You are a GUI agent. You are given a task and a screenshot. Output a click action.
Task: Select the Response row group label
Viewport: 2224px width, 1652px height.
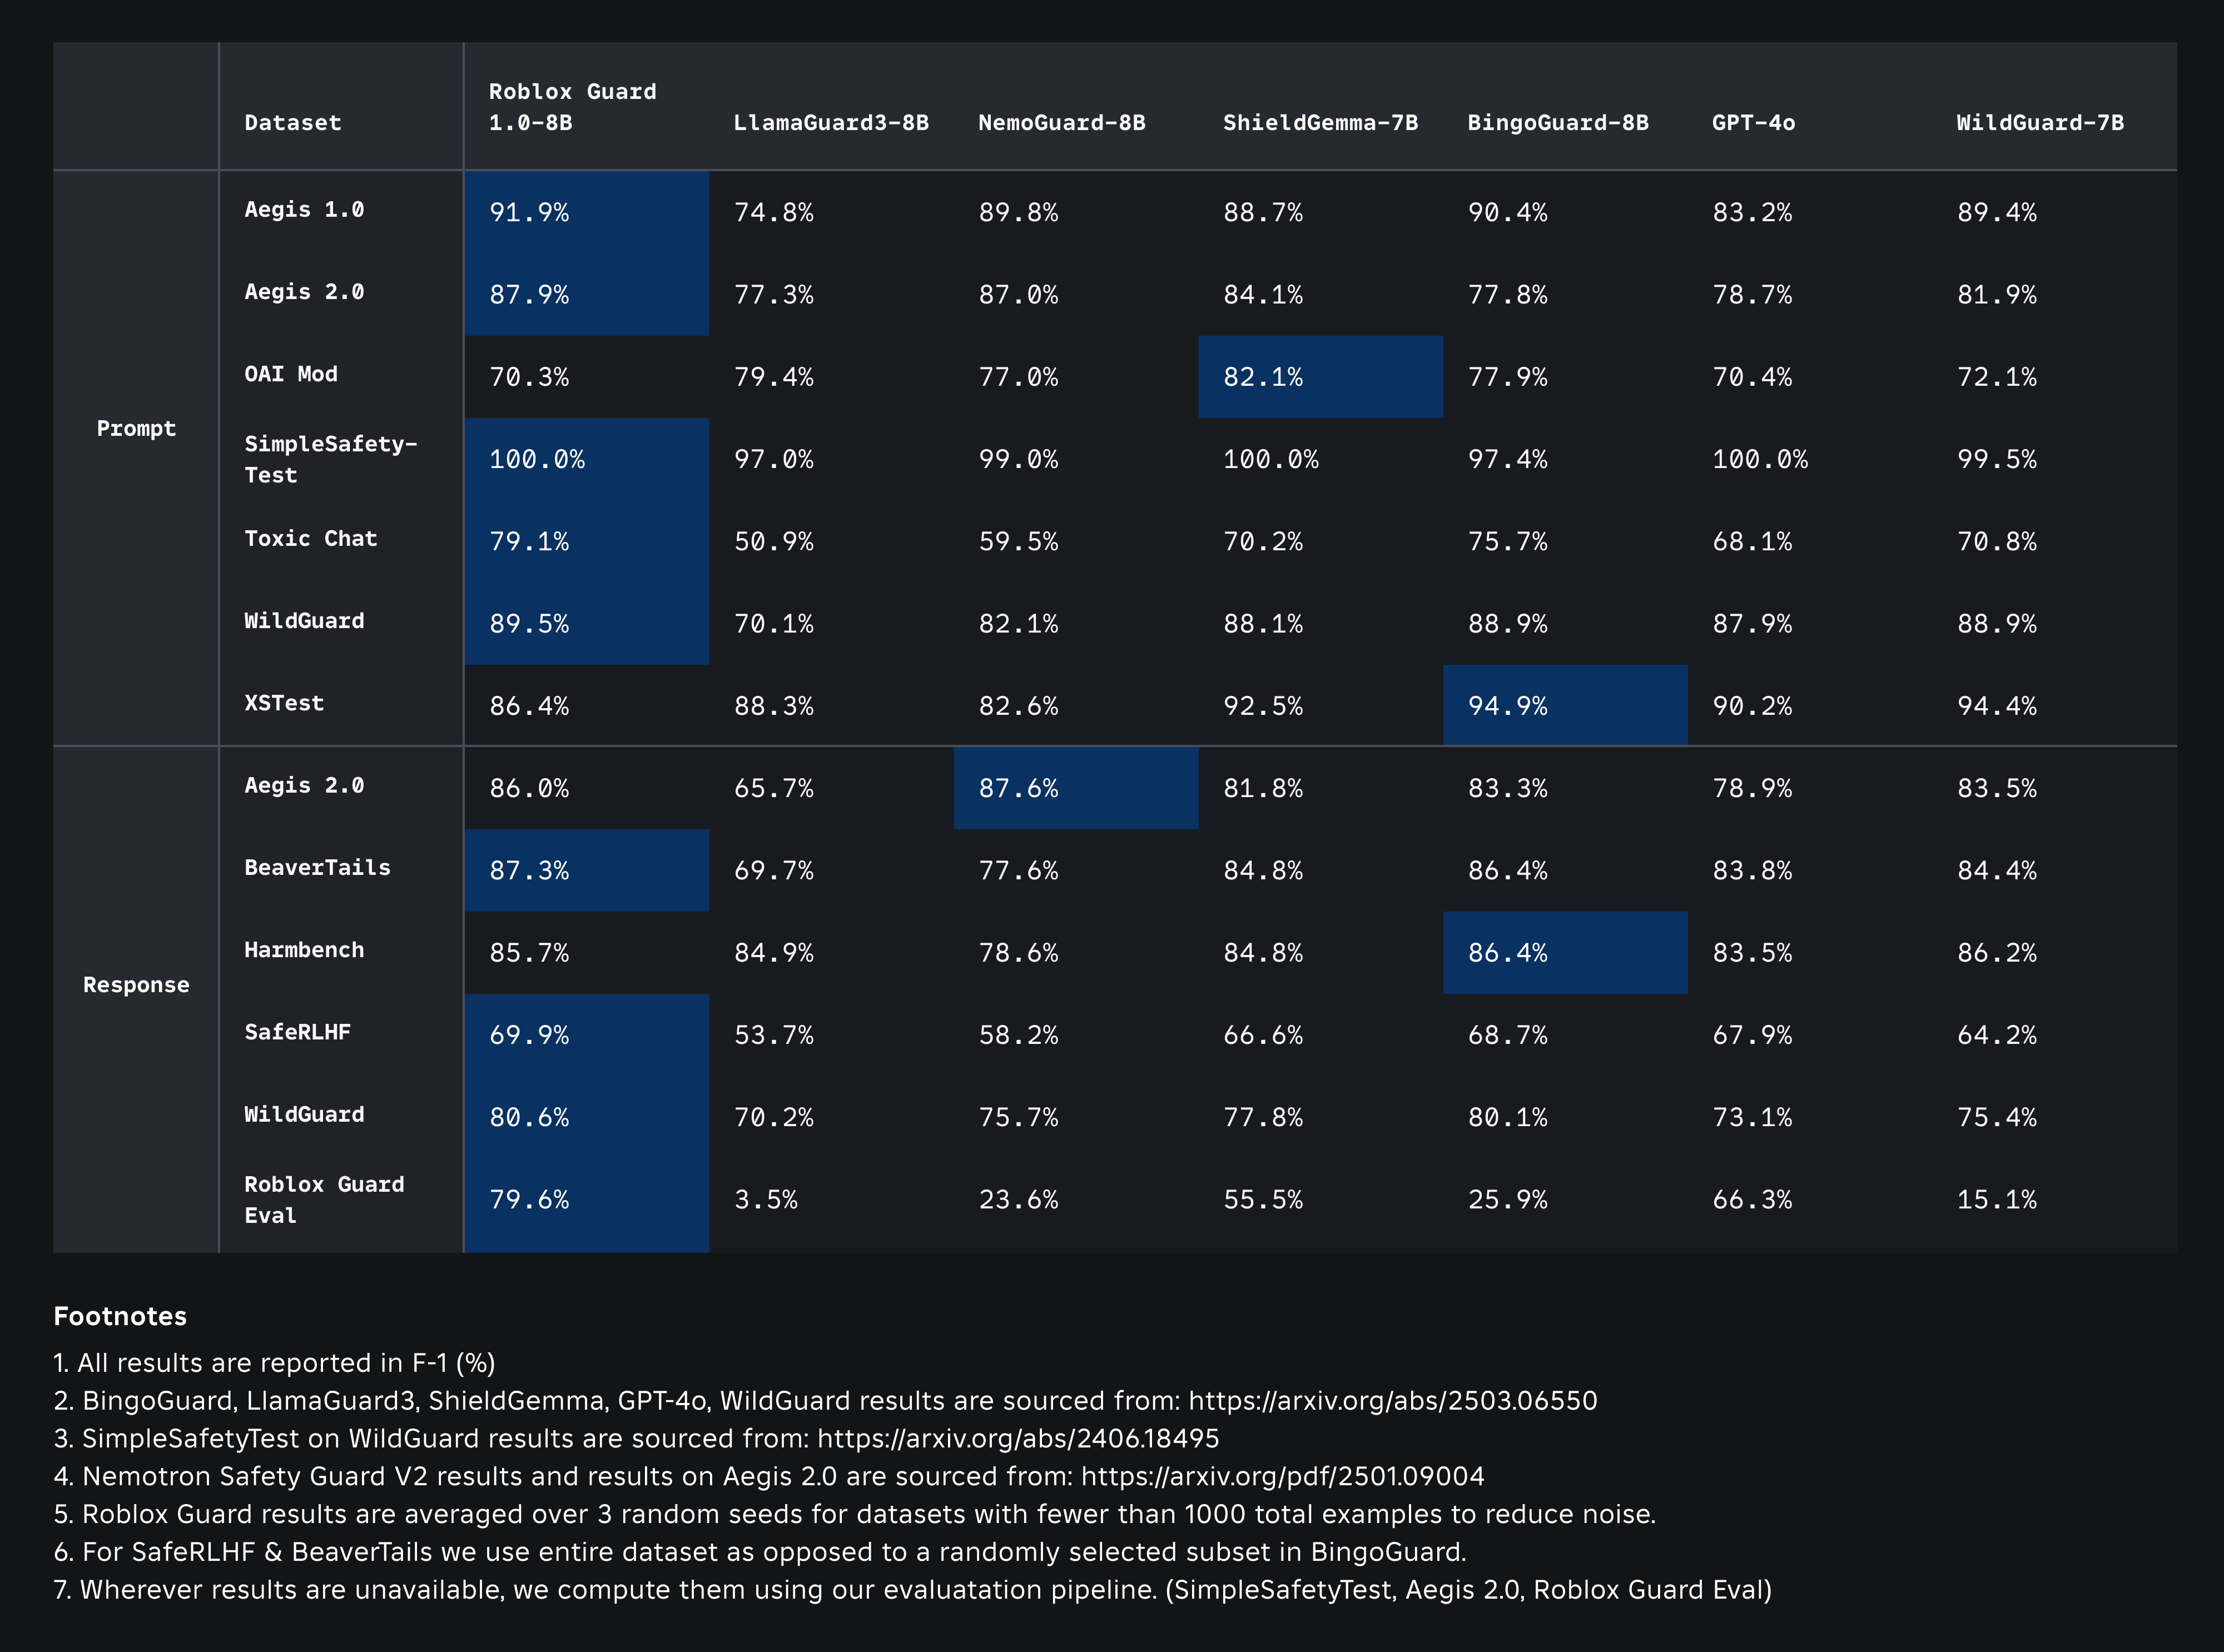click(x=136, y=985)
